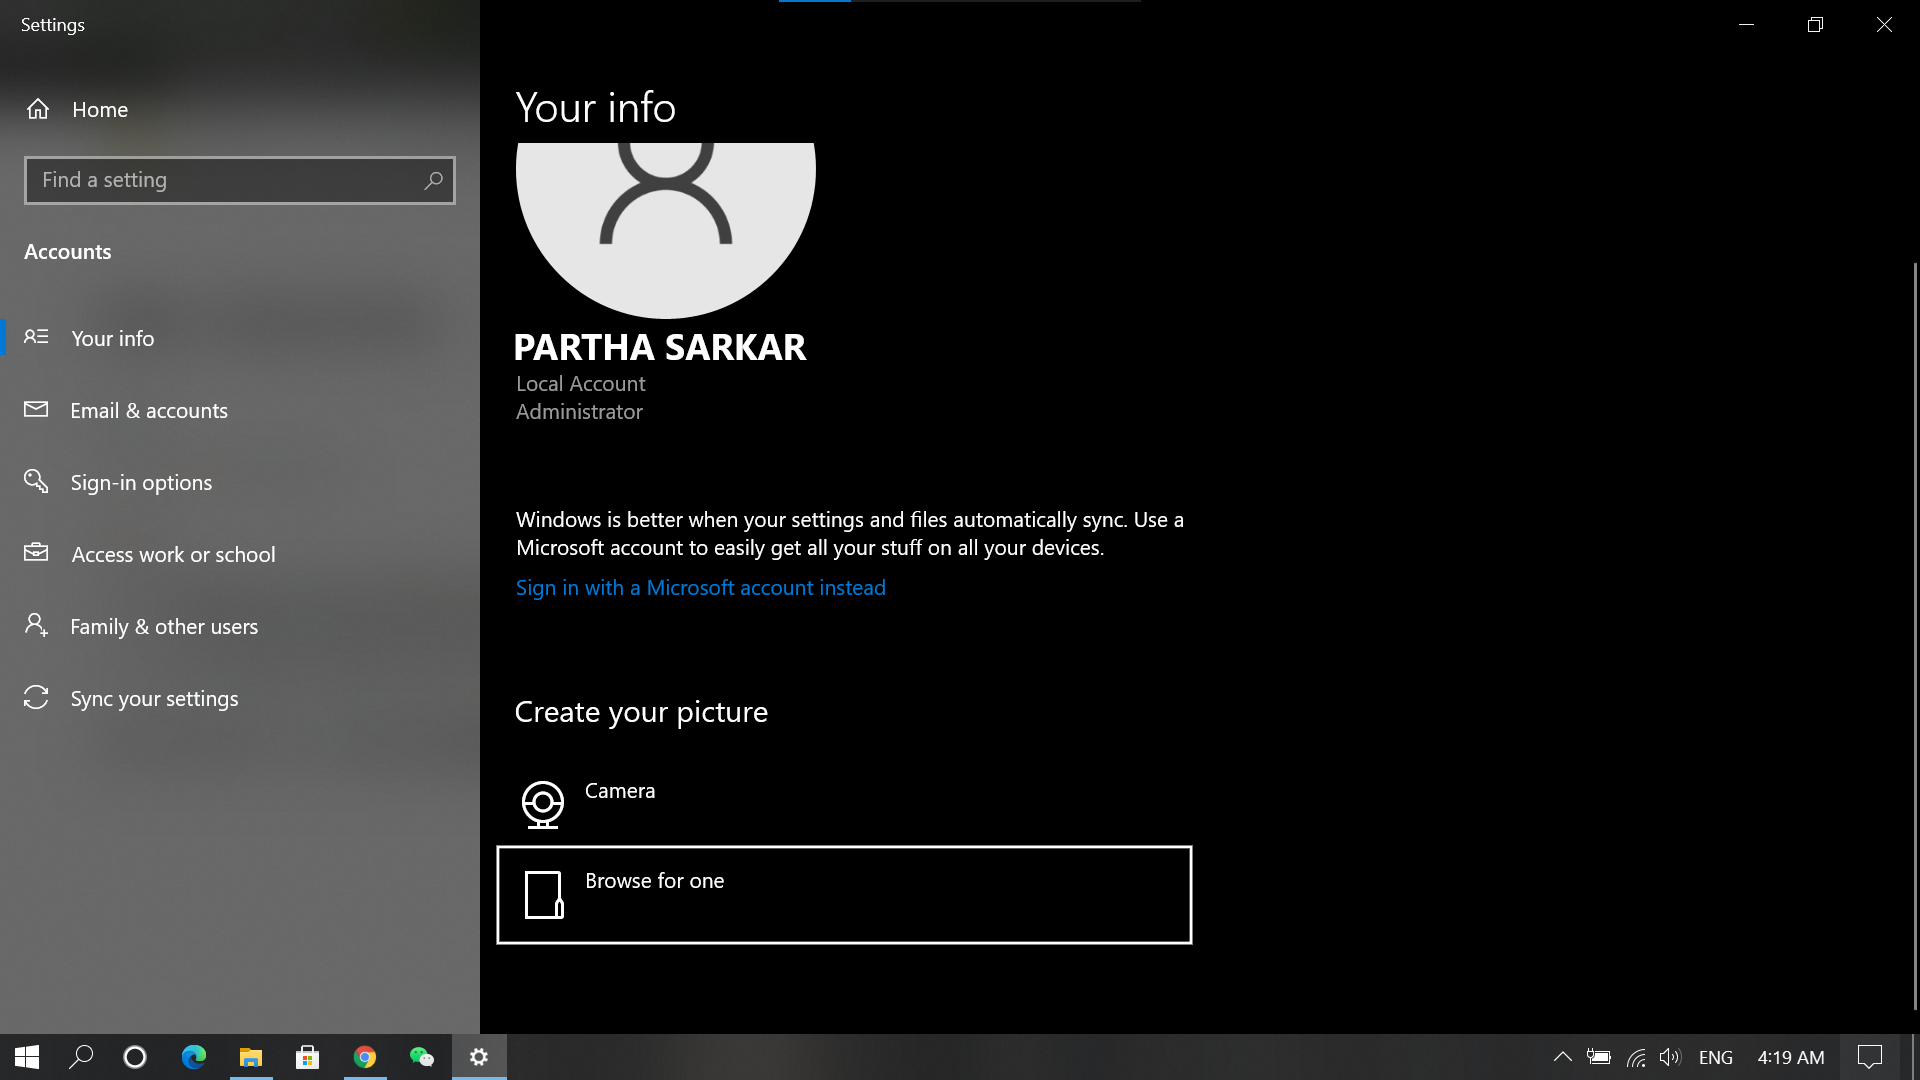Open the network status flyout
Viewport: 1920px width, 1080px height.
coord(1635,1057)
